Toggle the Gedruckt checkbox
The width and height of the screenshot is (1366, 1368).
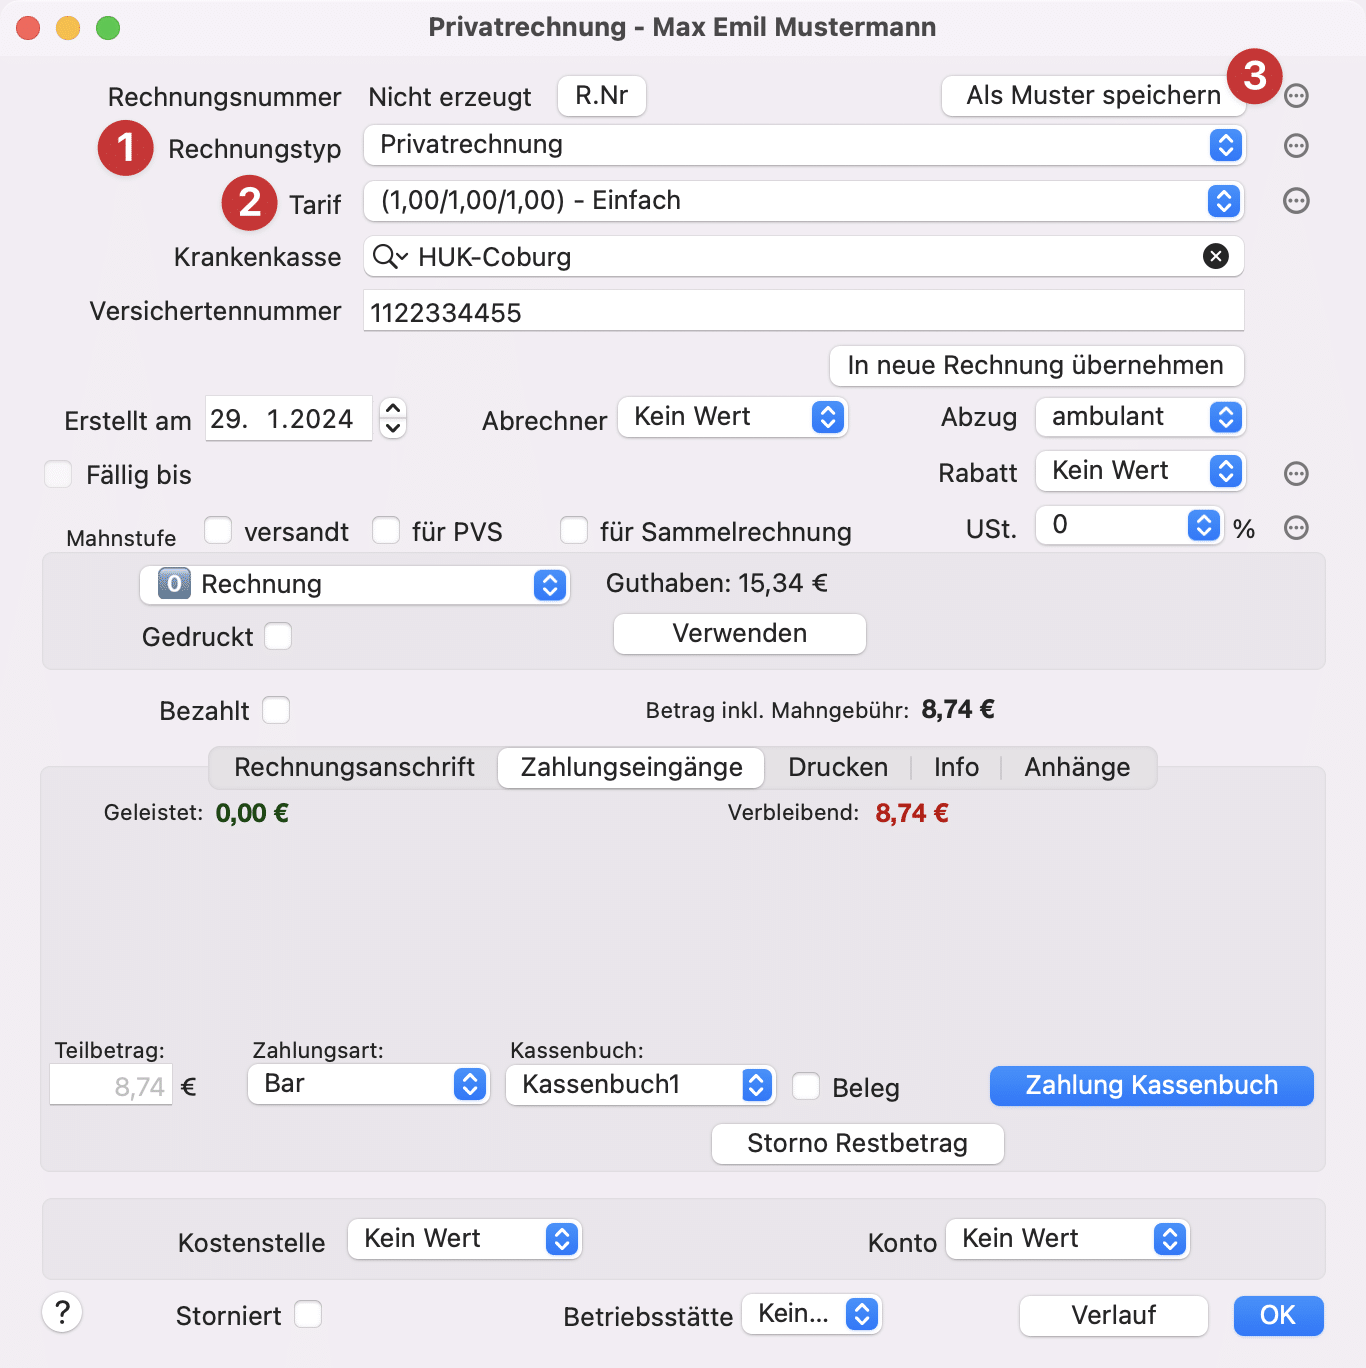(x=278, y=636)
